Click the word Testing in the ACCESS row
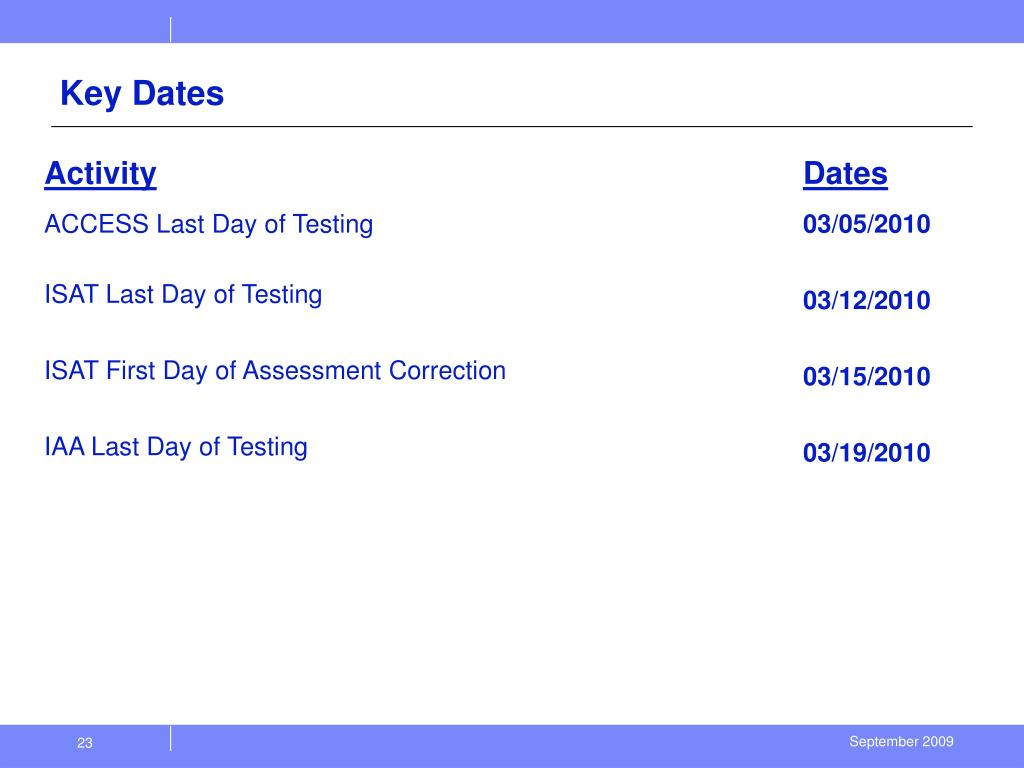 click(332, 225)
